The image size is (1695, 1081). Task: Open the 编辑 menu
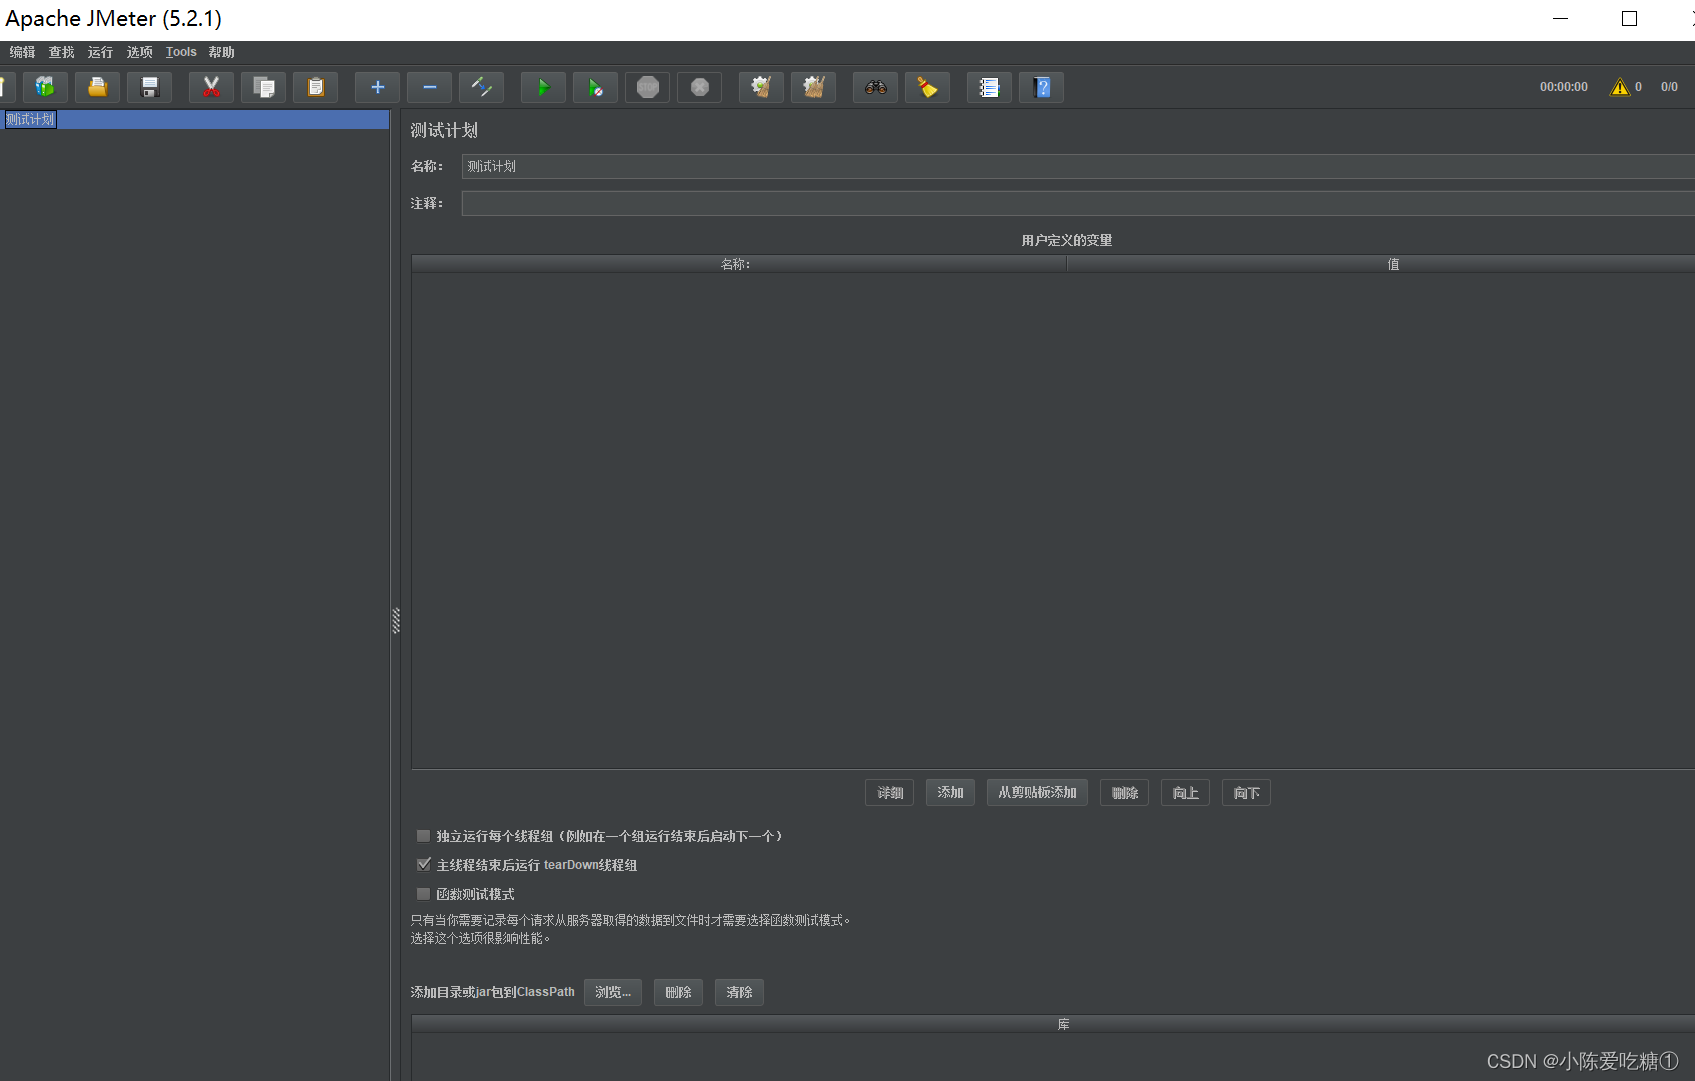pyautogui.click(x=22, y=52)
